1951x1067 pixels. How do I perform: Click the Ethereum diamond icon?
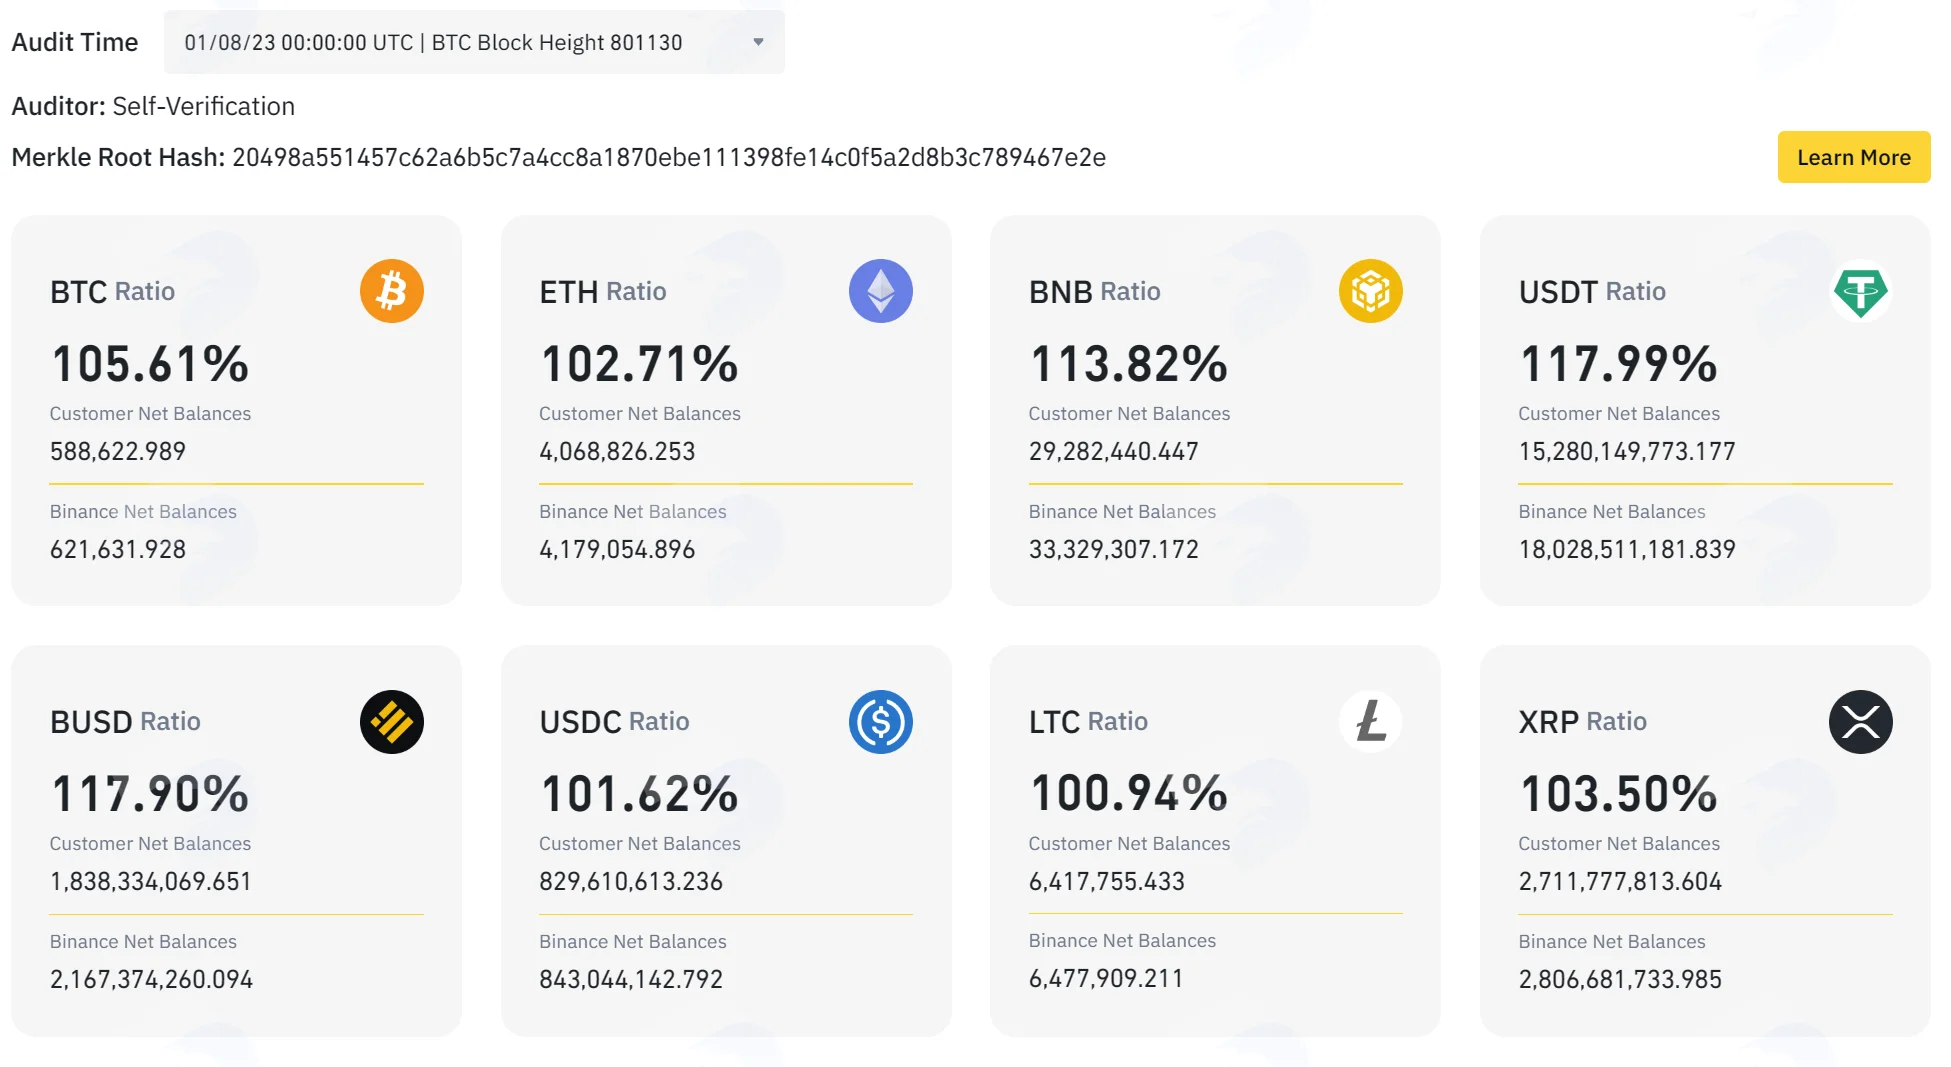pyautogui.click(x=880, y=291)
